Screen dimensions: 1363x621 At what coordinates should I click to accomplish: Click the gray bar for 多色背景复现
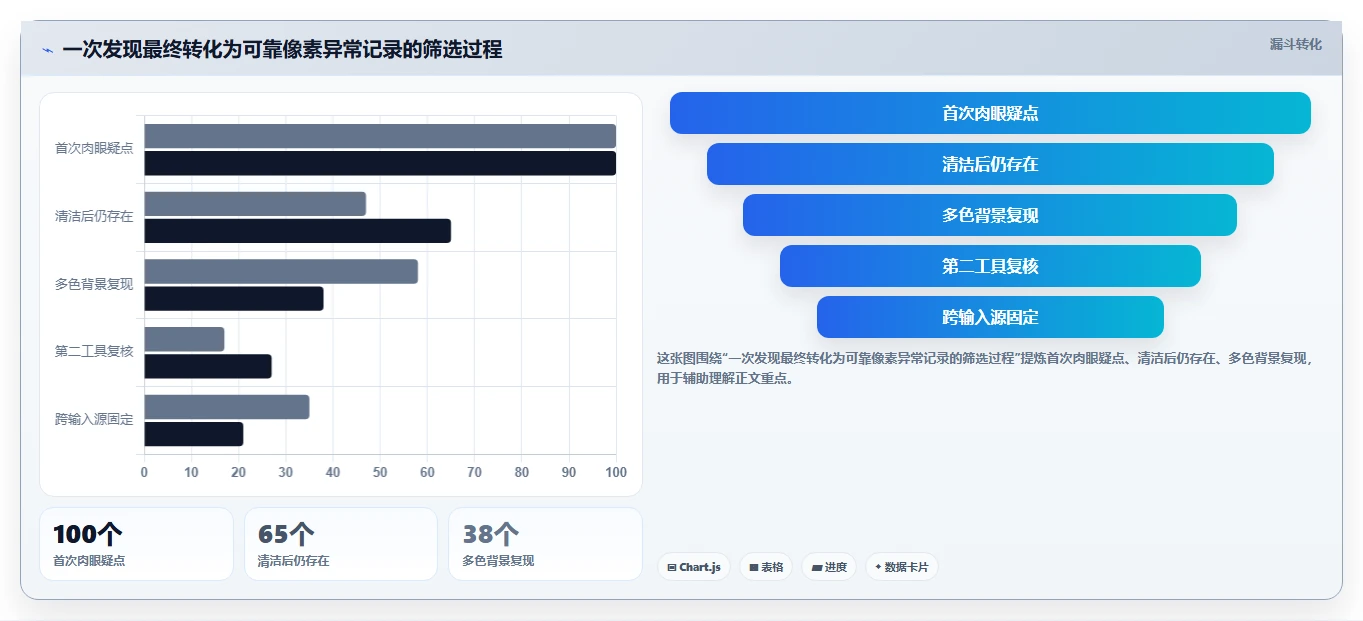tap(281, 272)
